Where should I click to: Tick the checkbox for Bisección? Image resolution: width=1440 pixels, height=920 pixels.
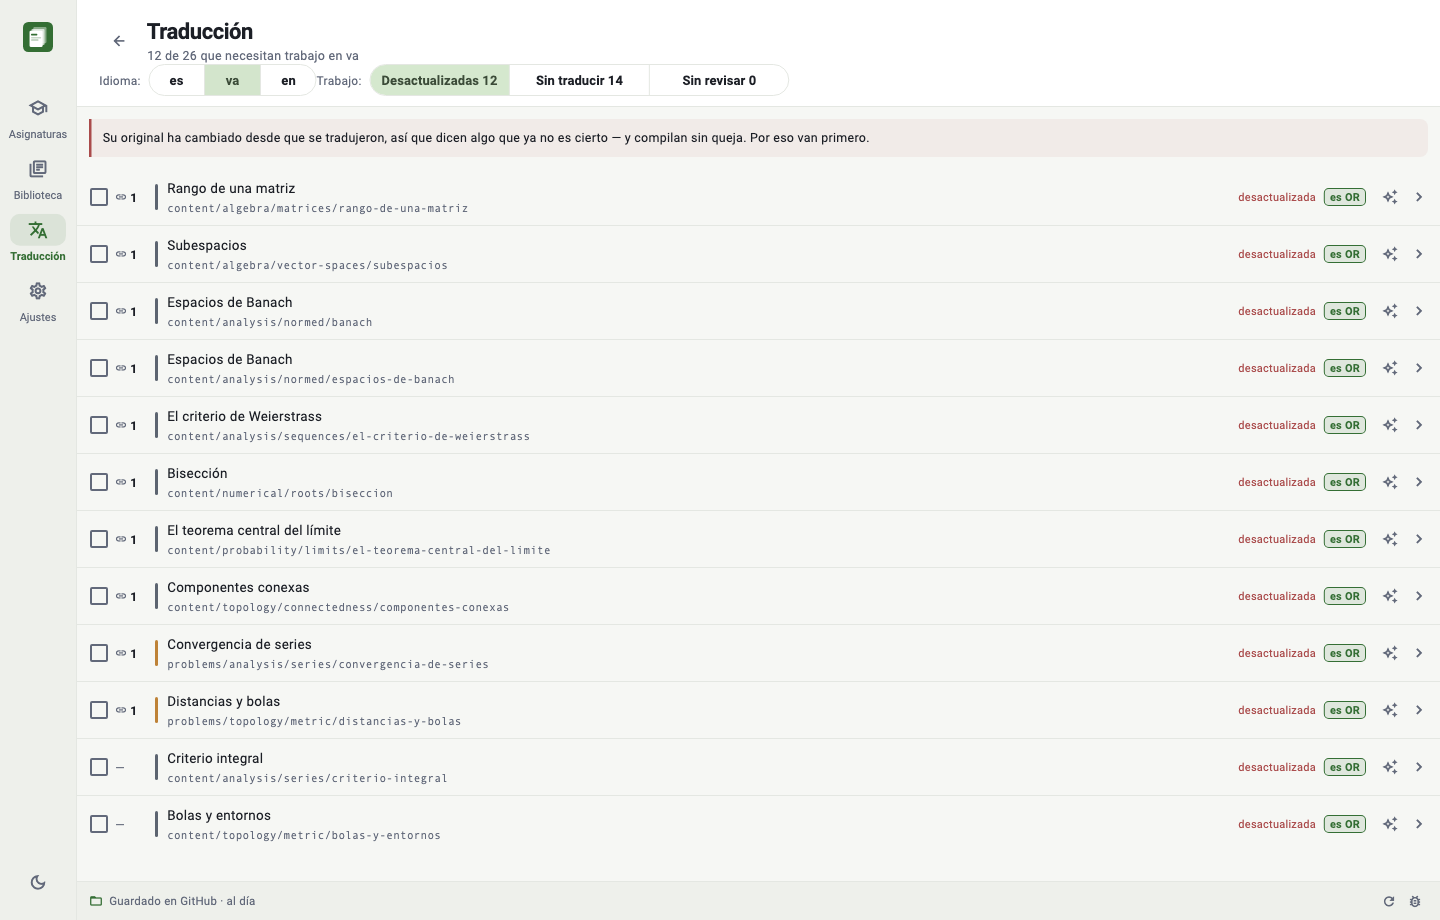coord(99,482)
